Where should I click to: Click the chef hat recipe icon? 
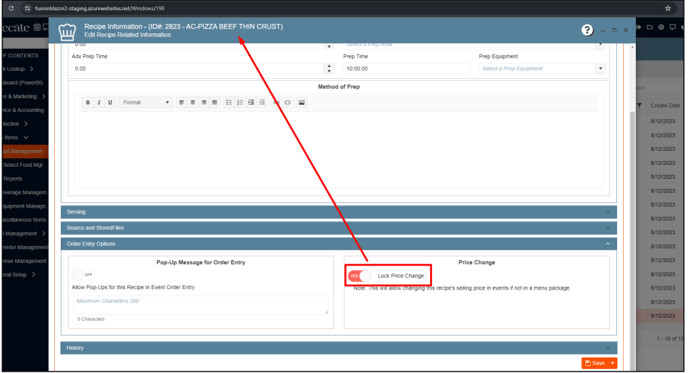click(x=67, y=32)
